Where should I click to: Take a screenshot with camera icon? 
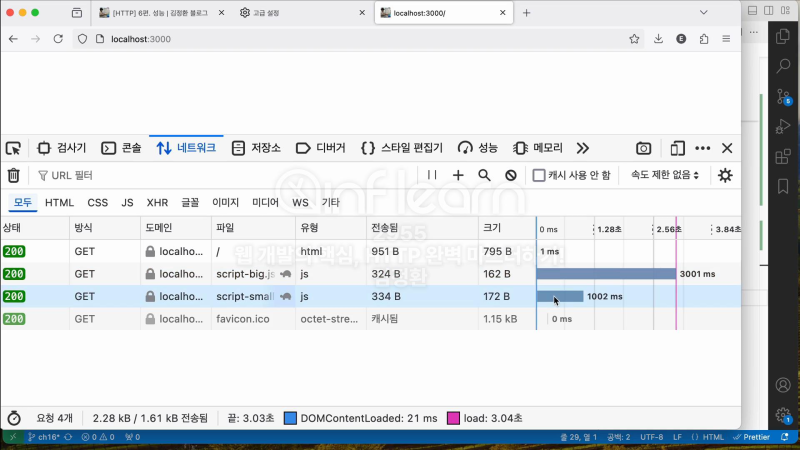tap(644, 148)
